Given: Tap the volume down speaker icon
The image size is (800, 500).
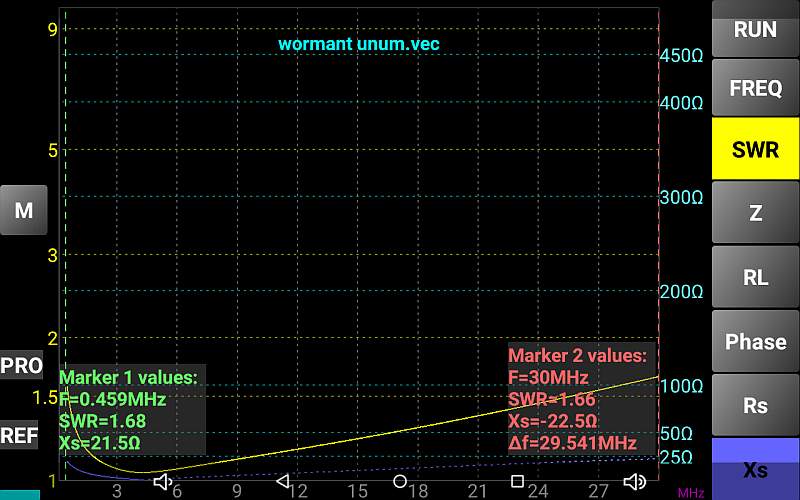Looking at the screenshot, I should (x=163, y=482).
